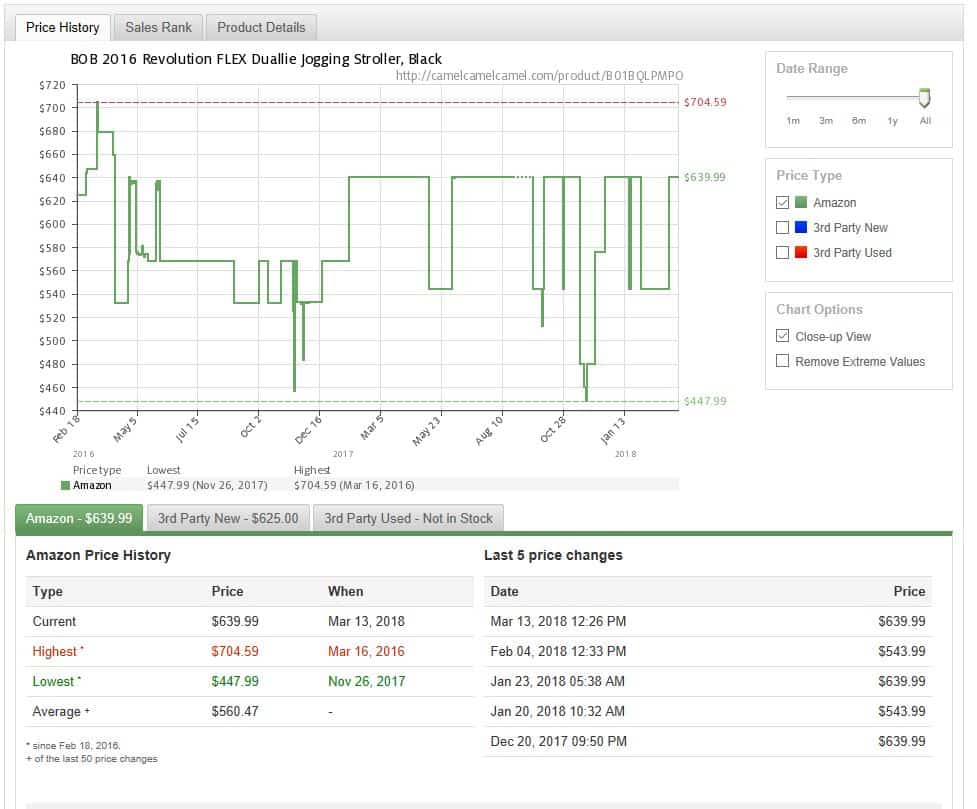Set date range to 1m
The image size is (977, 809).
793,120
